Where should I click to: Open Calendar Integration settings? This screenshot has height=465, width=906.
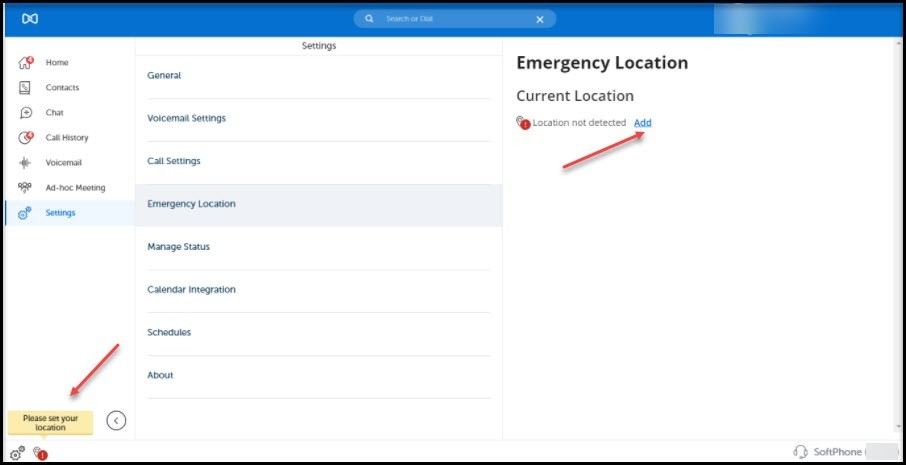[191, 290]
